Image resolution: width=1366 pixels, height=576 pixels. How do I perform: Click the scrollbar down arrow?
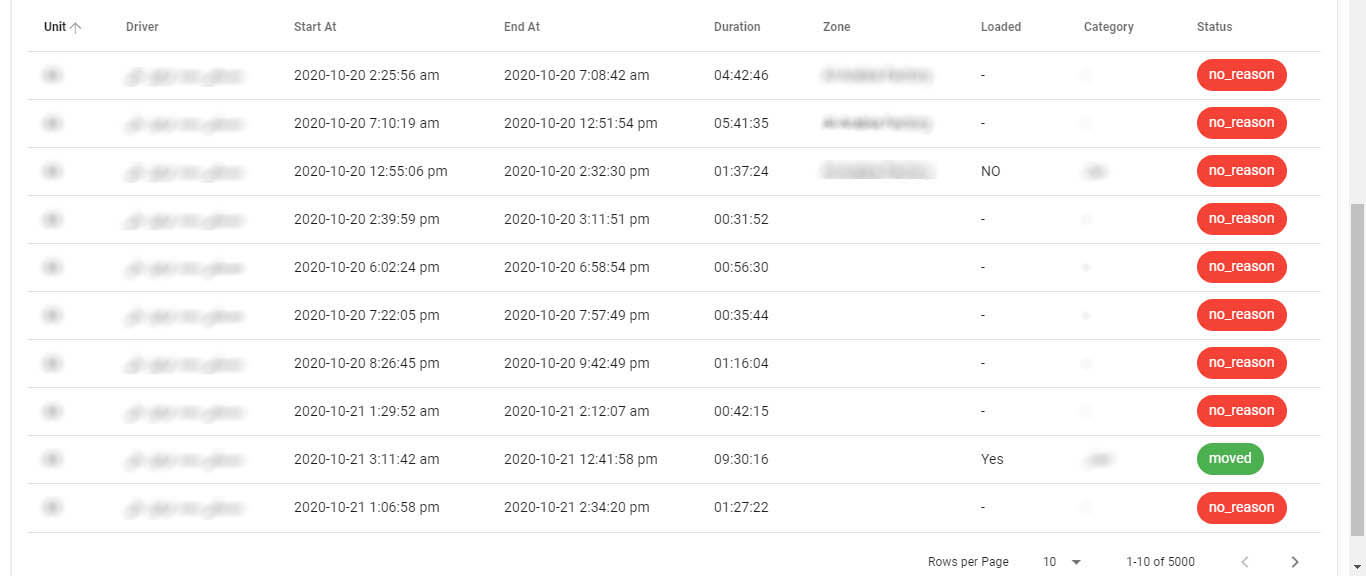[1357, 567]
